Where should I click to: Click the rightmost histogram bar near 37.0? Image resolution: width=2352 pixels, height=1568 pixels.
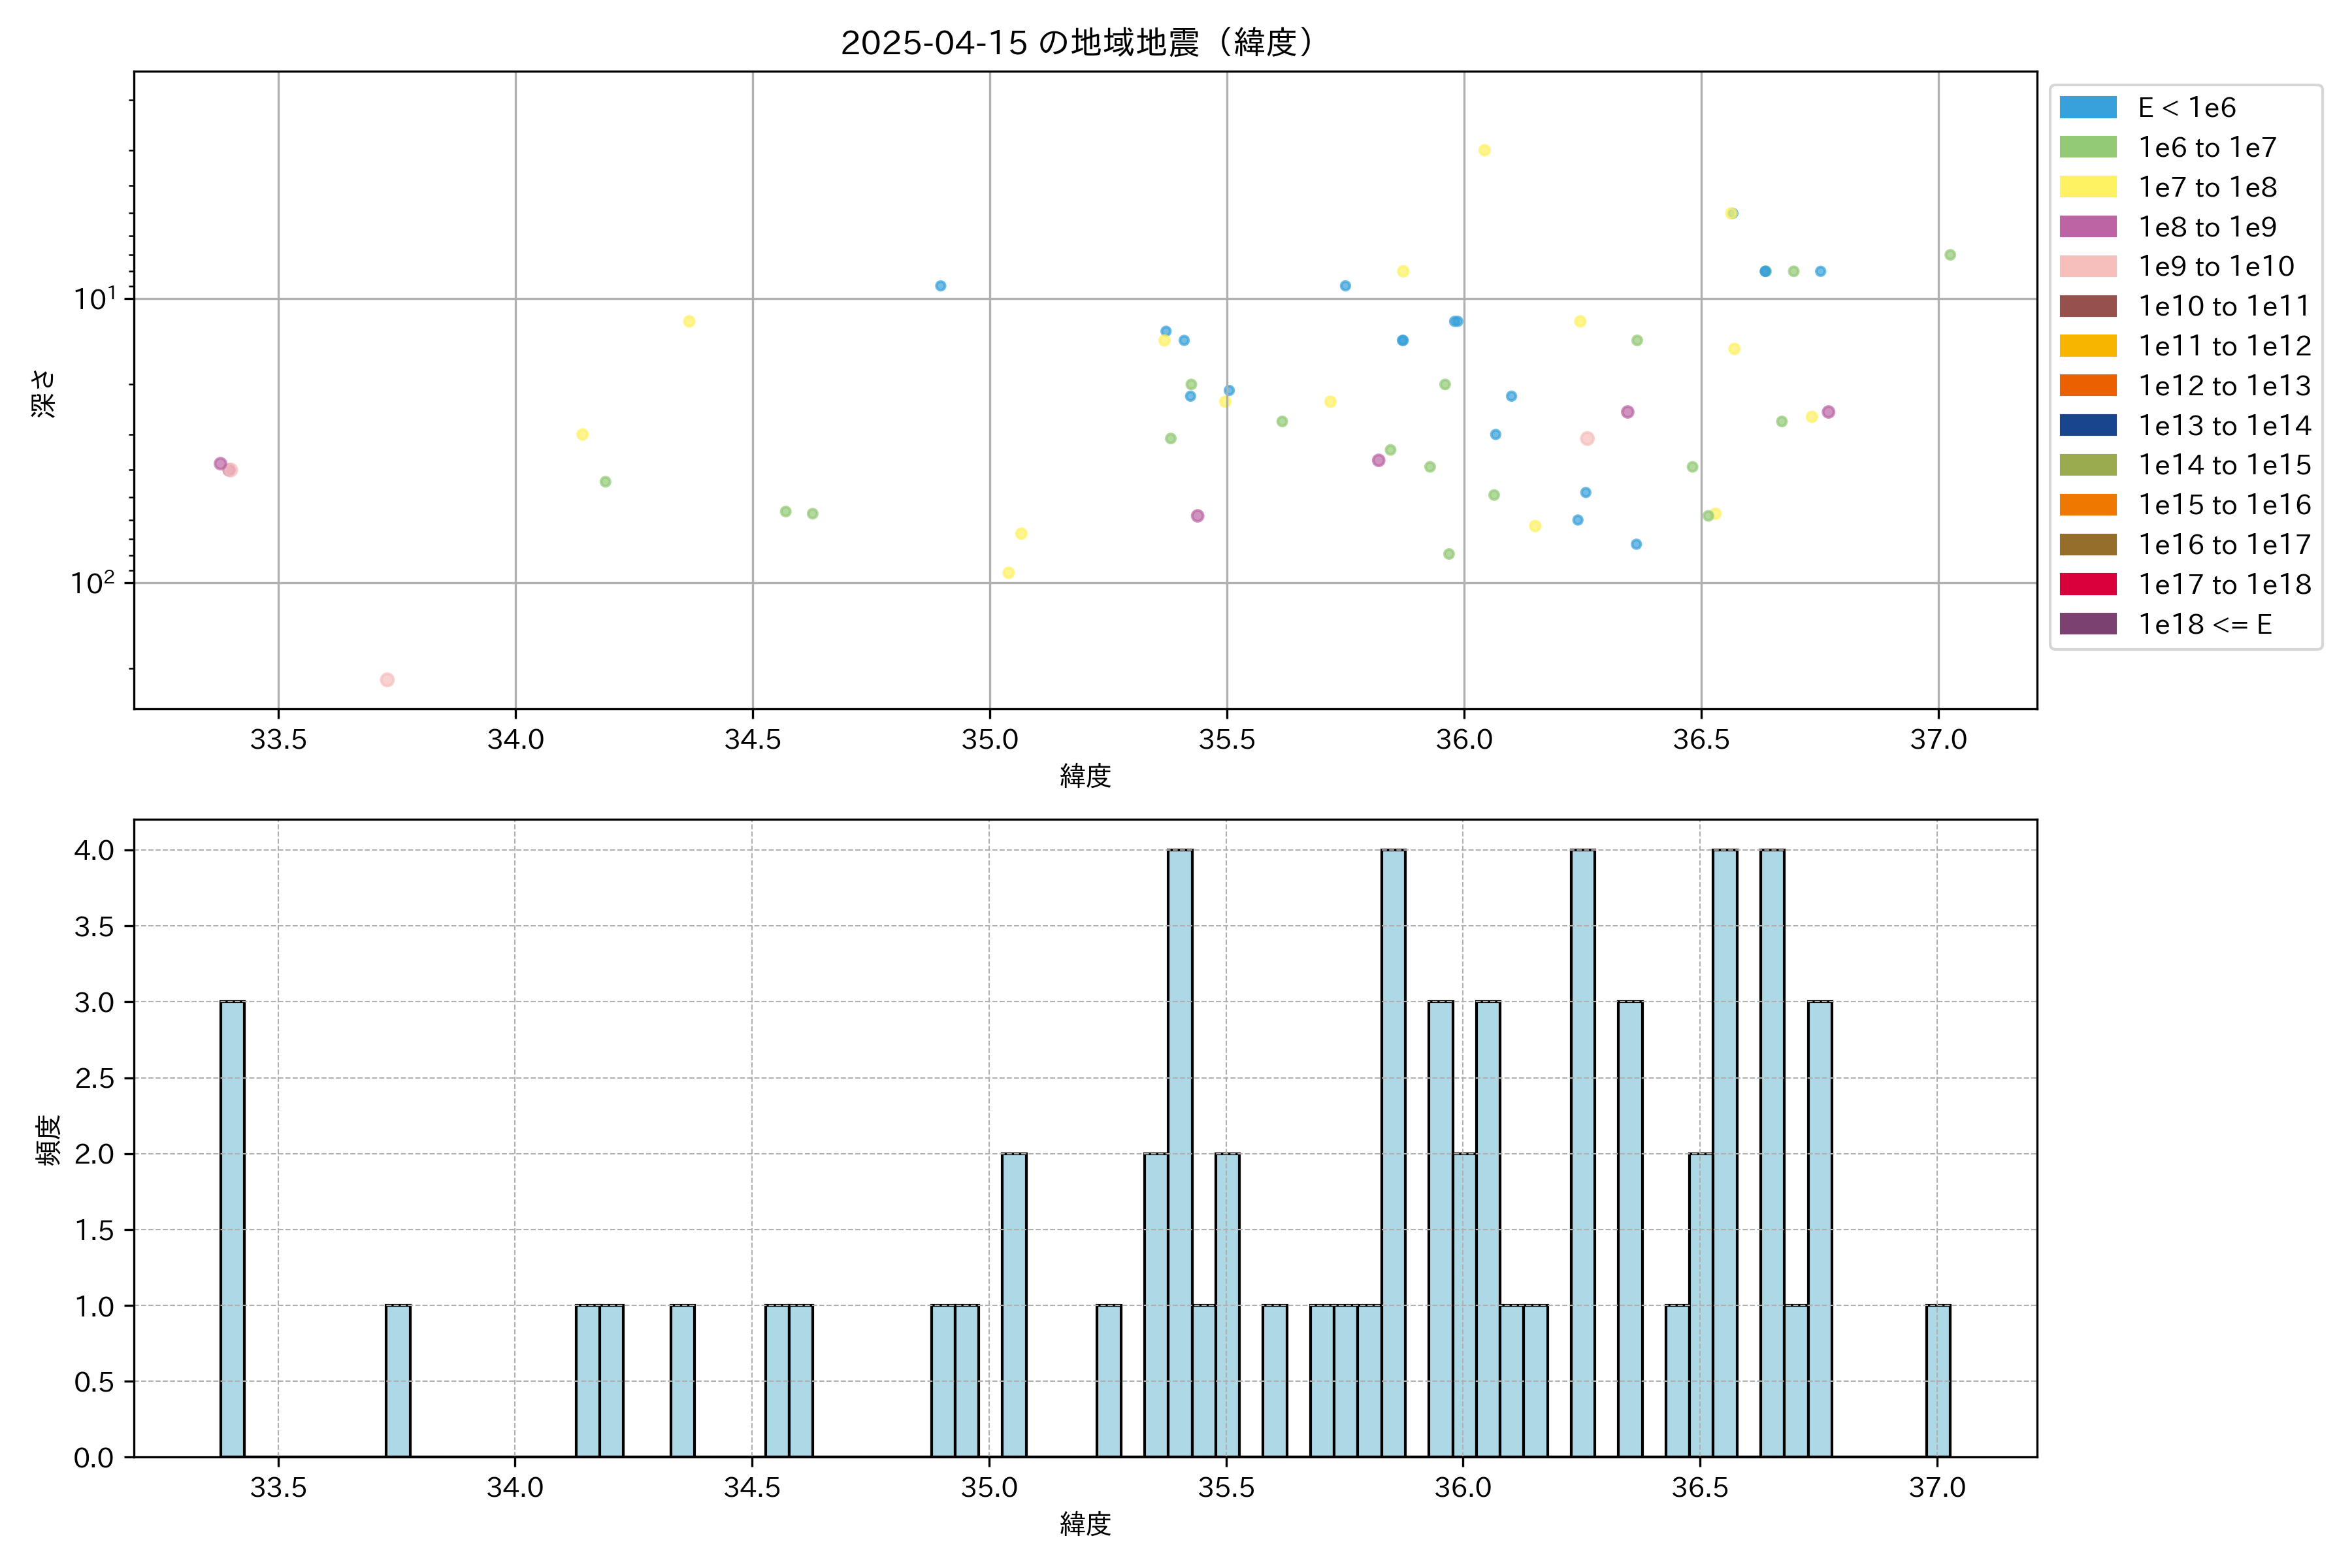pos(1937,1380)
